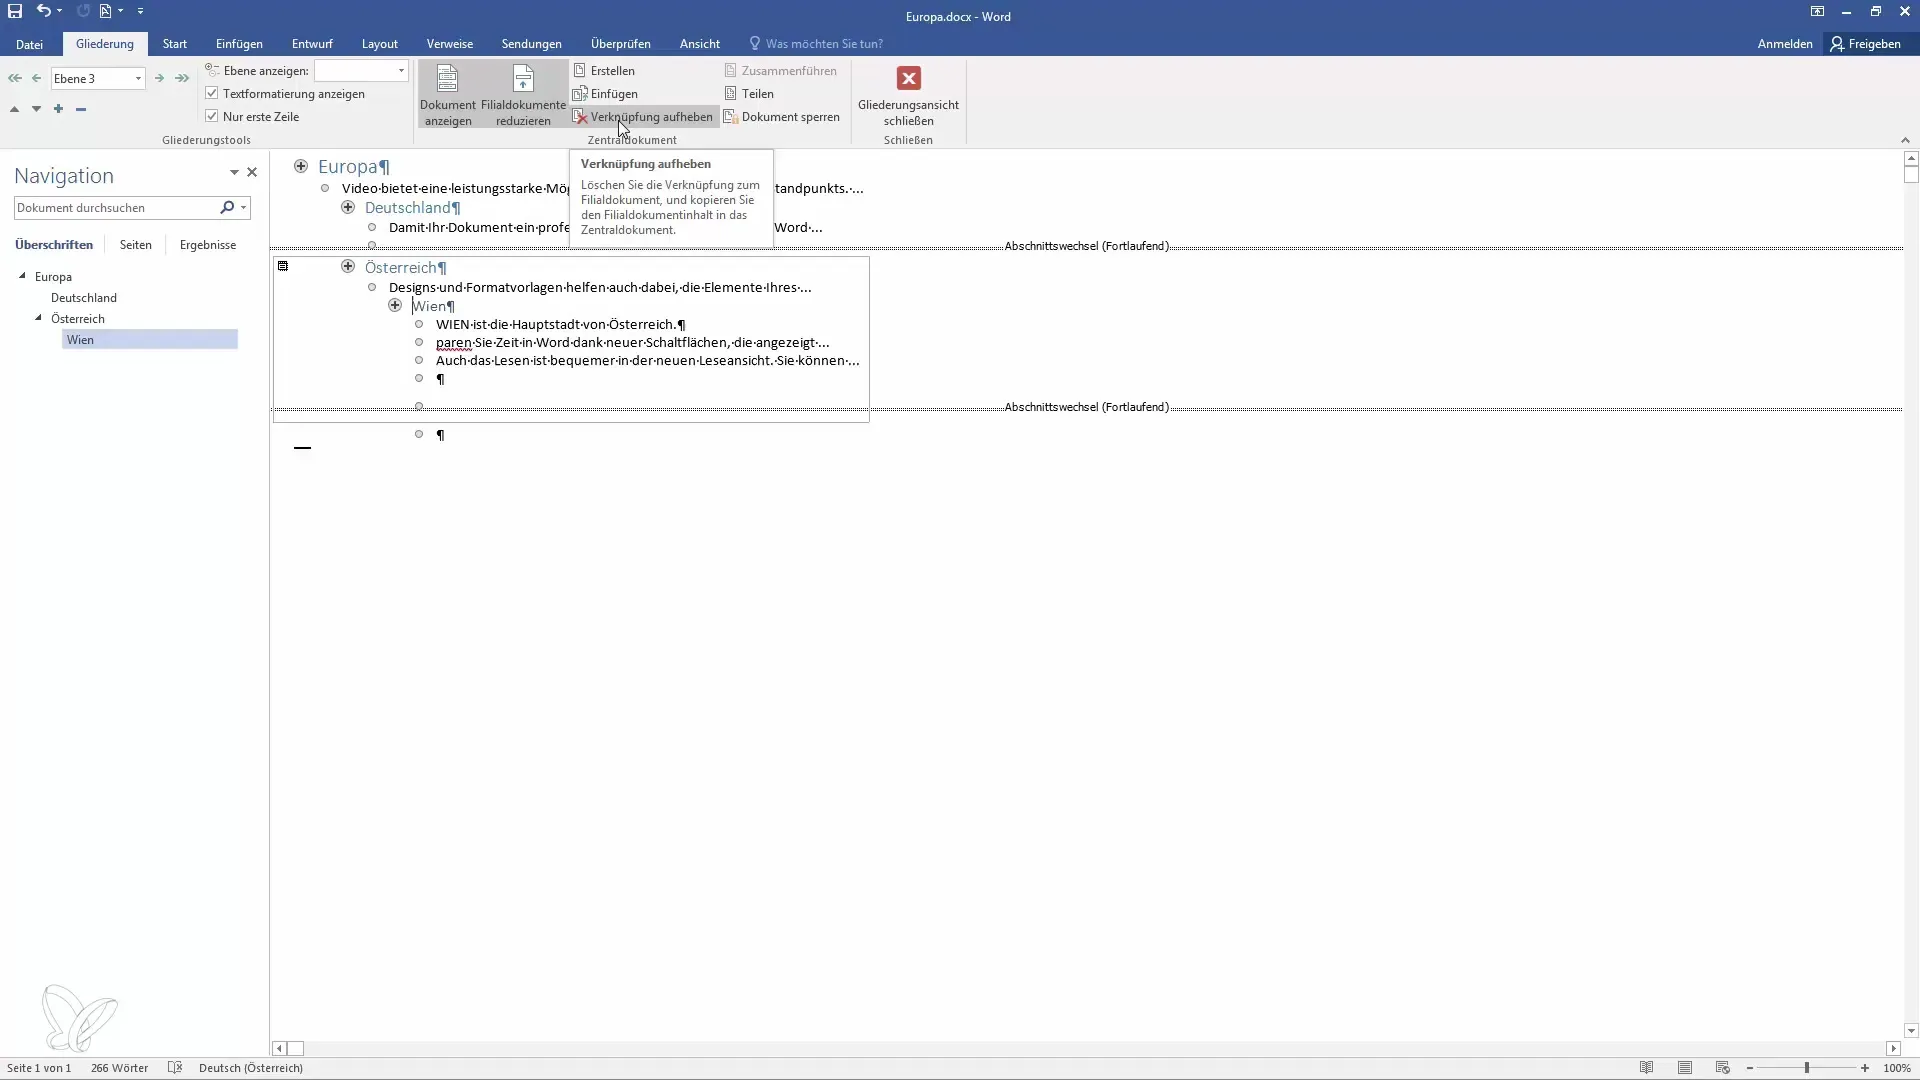Image resolution: width=1920 pixels, height=1080 pixels.
Task: Click Einfügen in the Zentraldokument group
Action: click(605, 94)
